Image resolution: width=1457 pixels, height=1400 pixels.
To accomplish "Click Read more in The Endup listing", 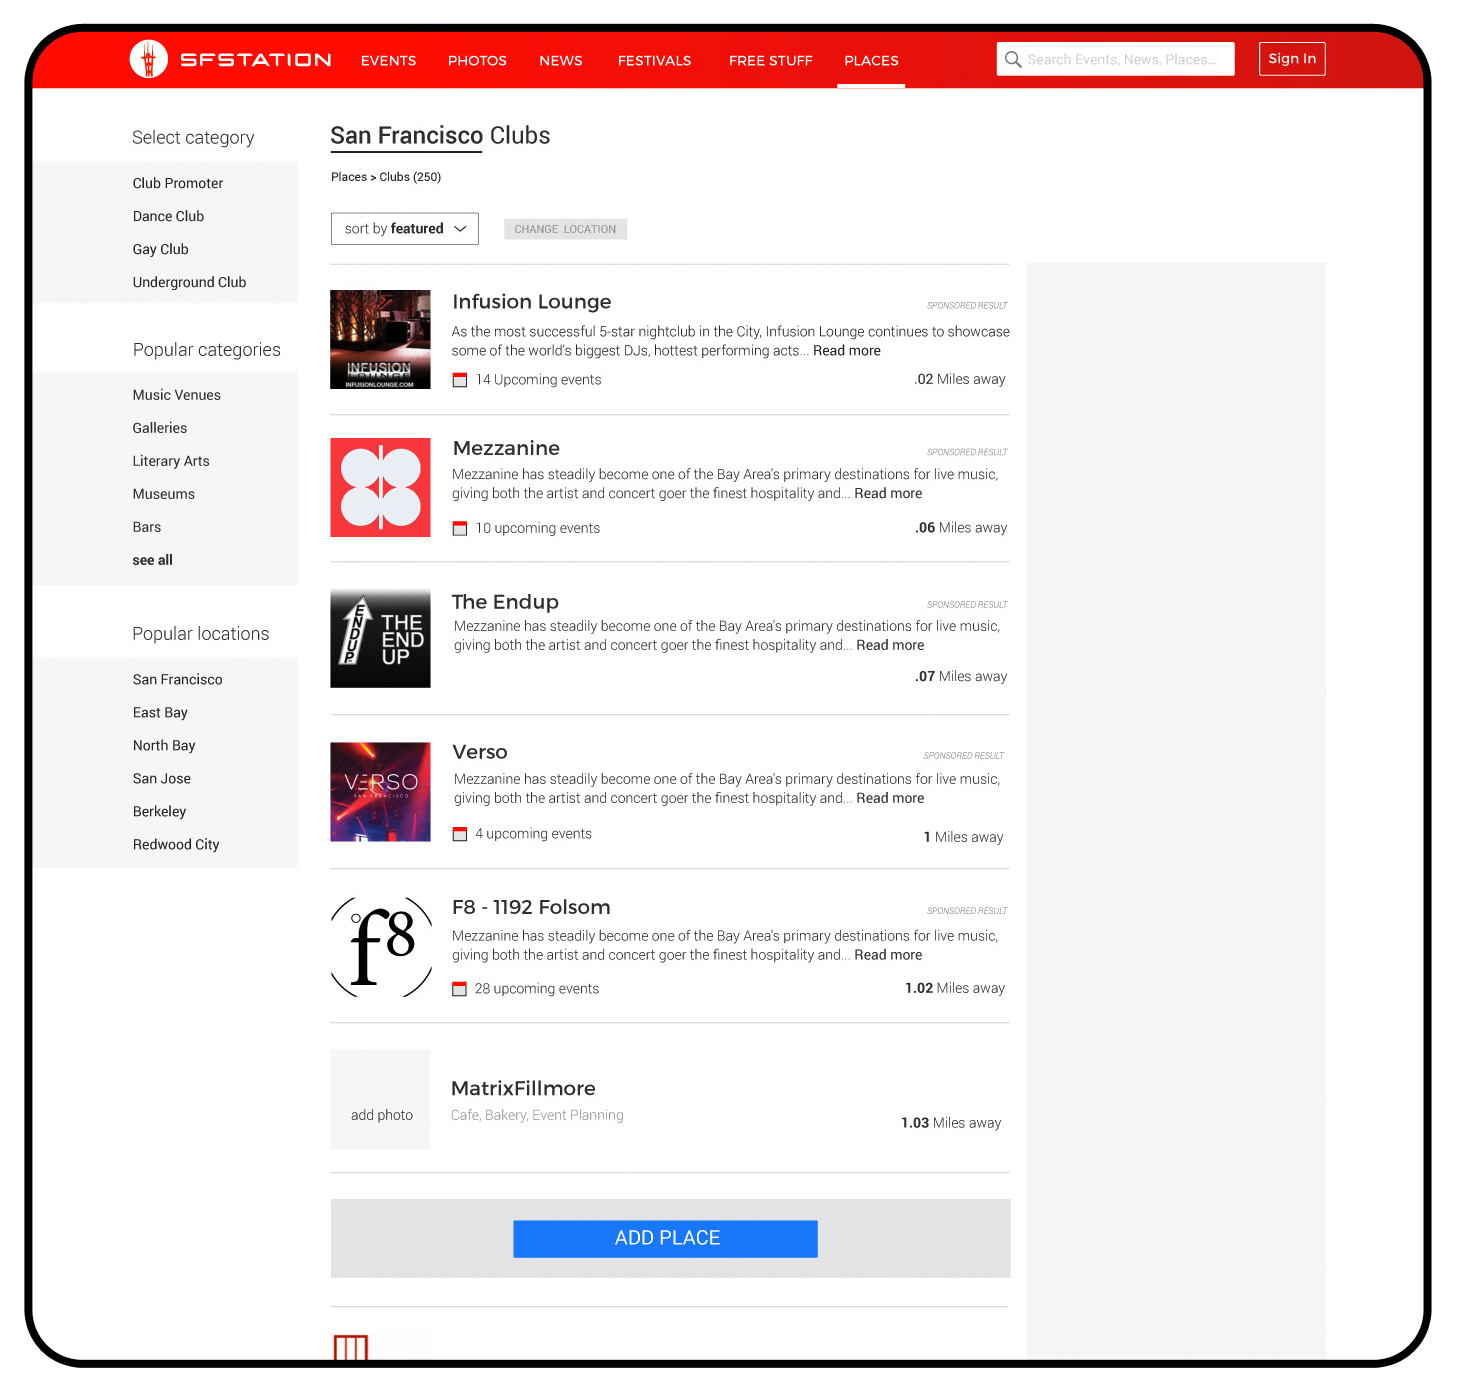I will [x=890, y=646].
